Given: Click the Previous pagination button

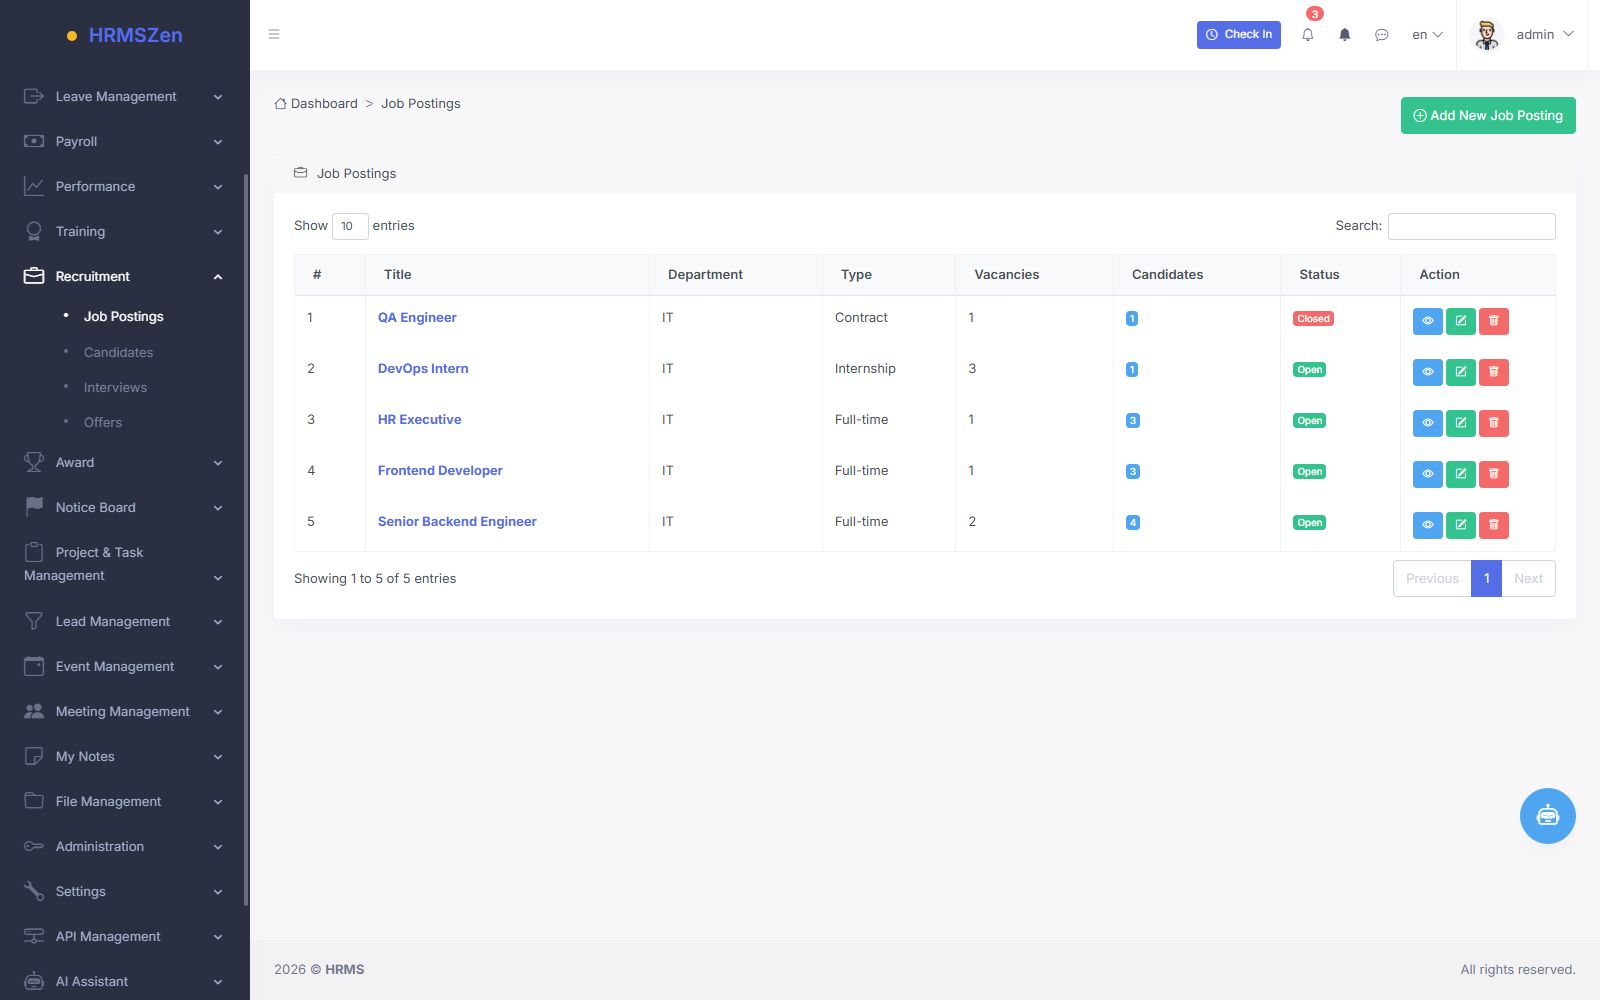Looking at the screenshot, I should 1432,578.
